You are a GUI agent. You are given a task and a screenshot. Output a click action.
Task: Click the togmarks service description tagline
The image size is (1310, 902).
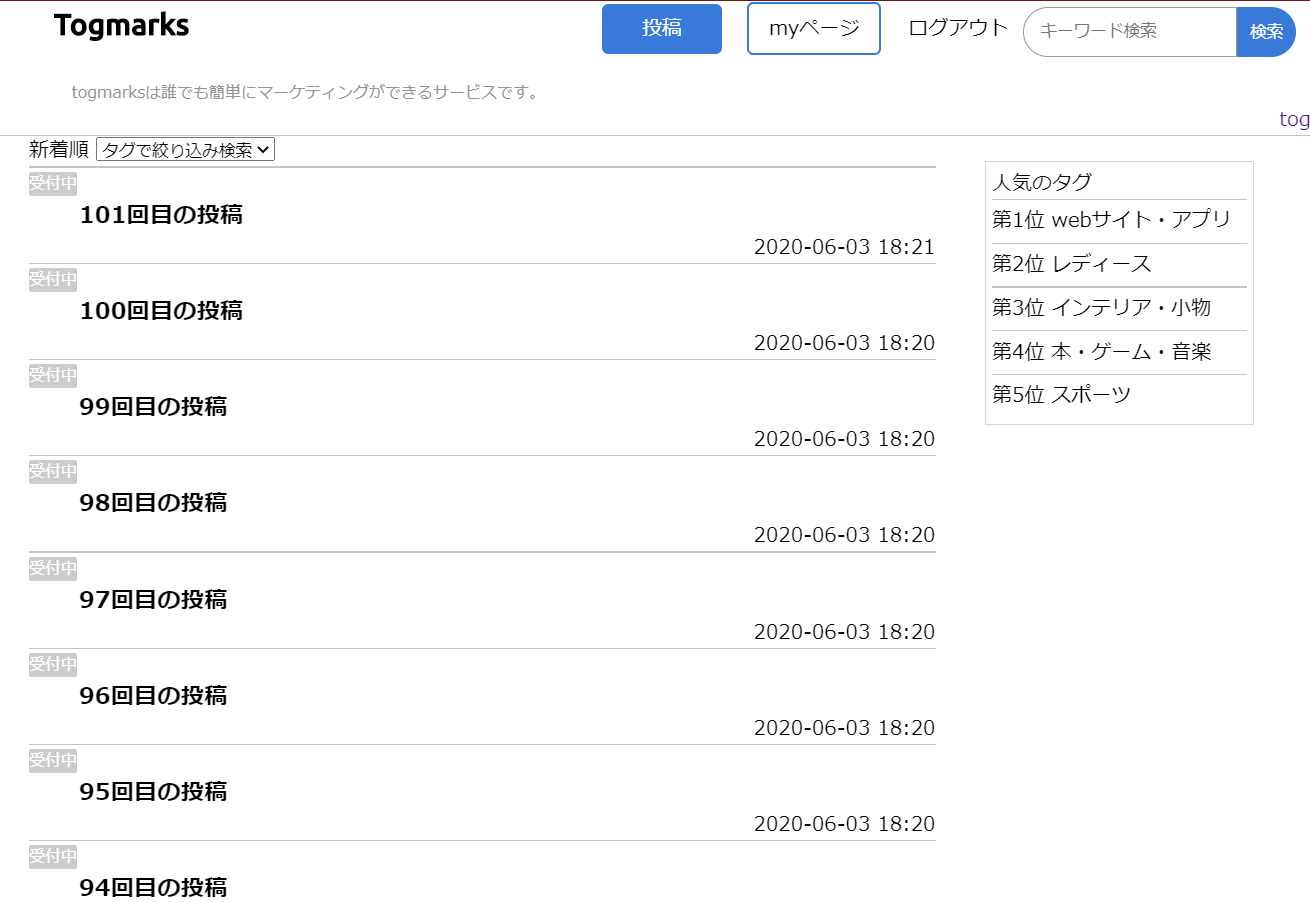pyautogui.click(x=306, y=93)
